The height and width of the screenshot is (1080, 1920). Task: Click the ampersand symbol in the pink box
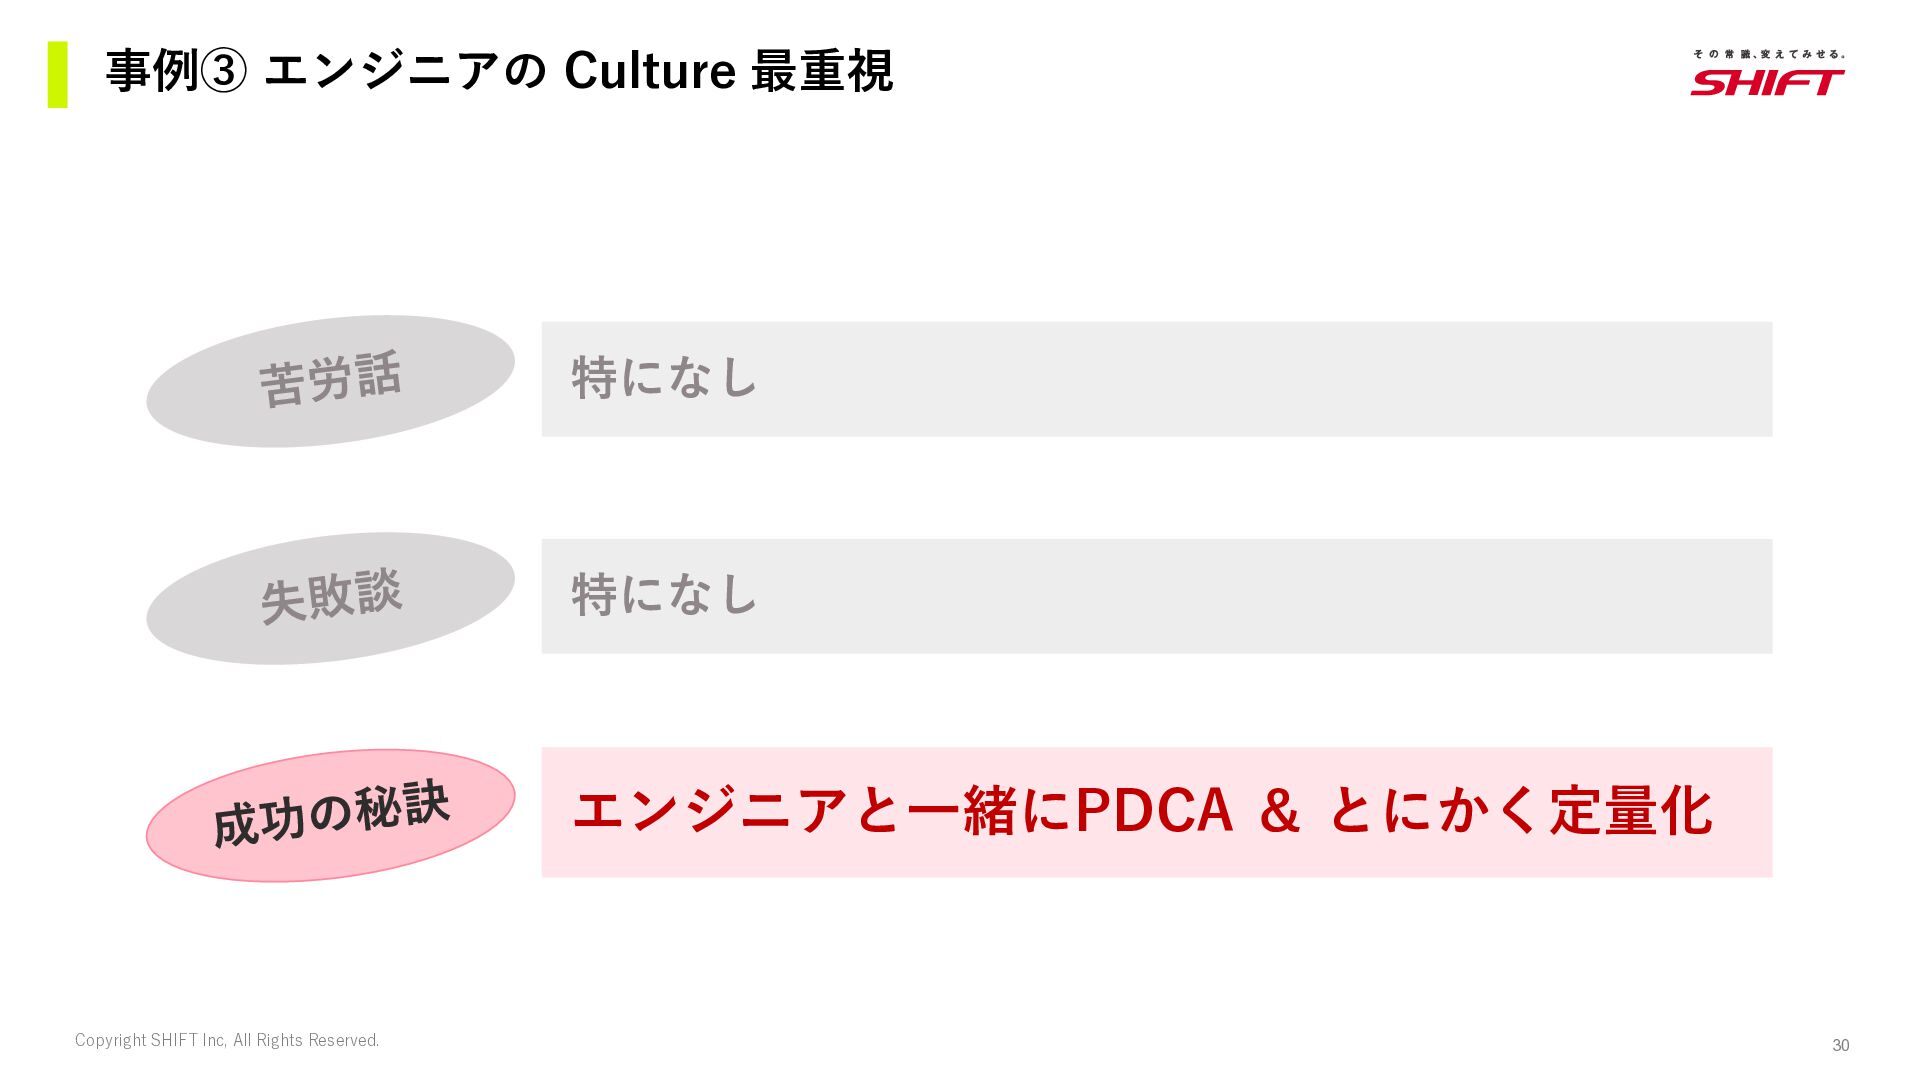point(1279,811)
